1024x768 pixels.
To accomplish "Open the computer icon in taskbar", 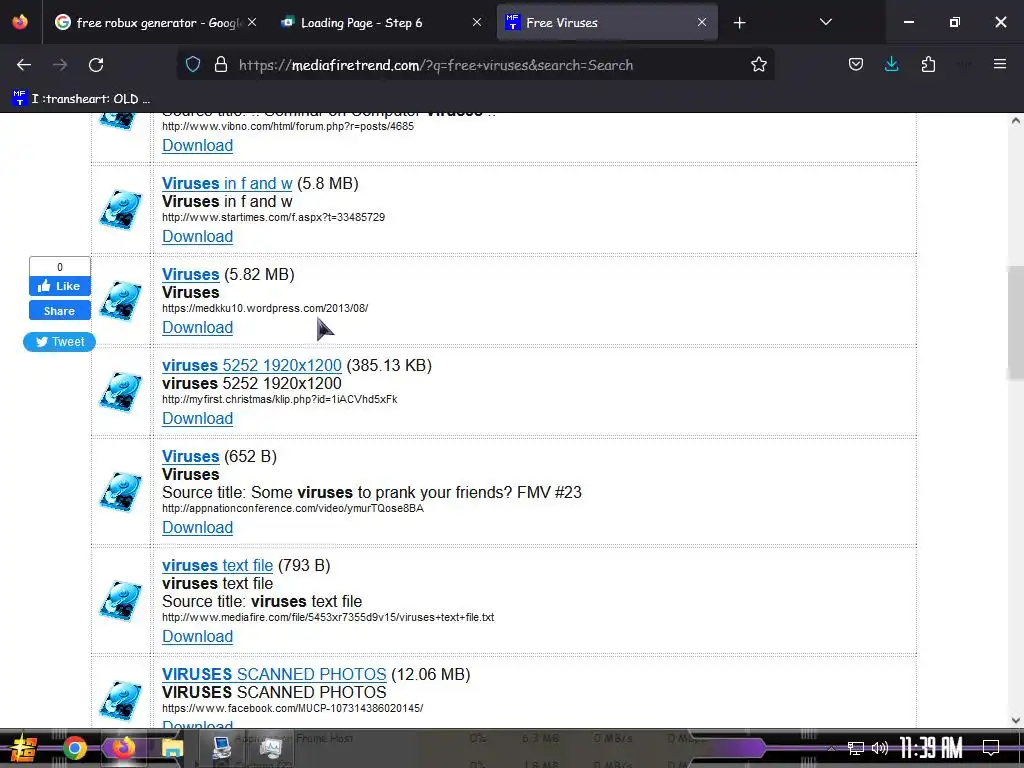I will 221,748.
